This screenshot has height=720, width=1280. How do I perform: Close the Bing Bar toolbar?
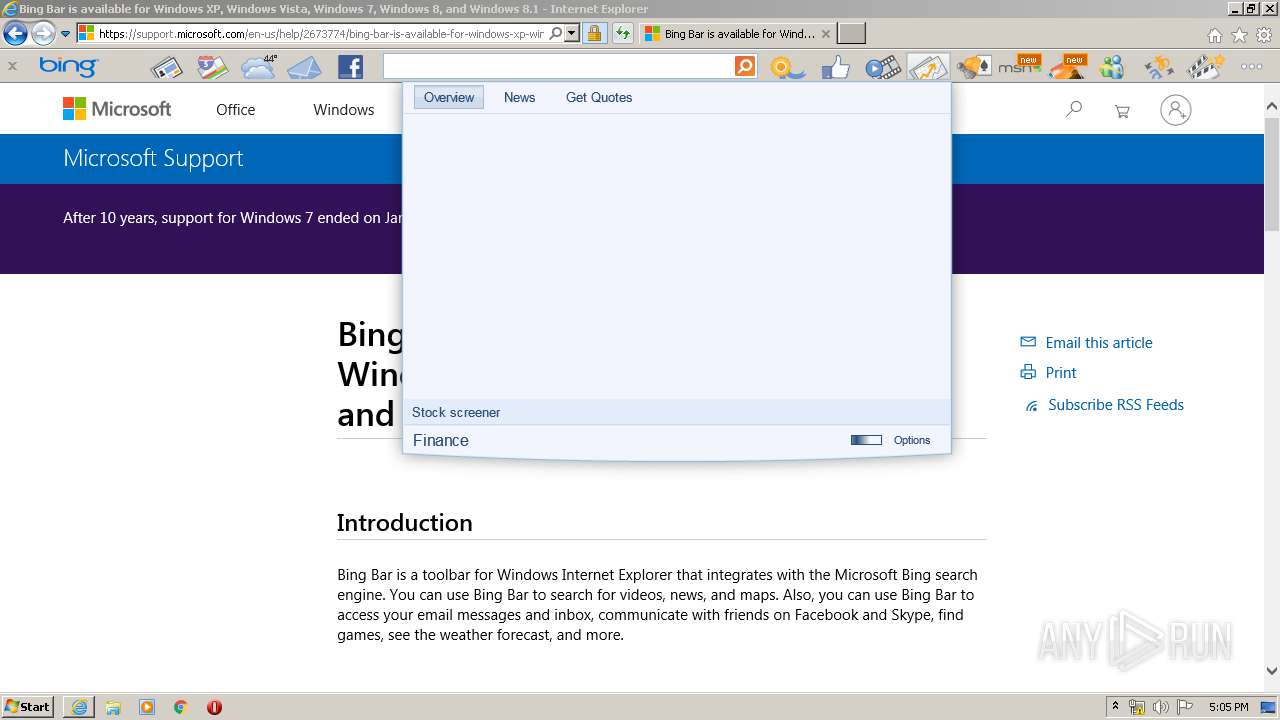click(x=12, y=67)
